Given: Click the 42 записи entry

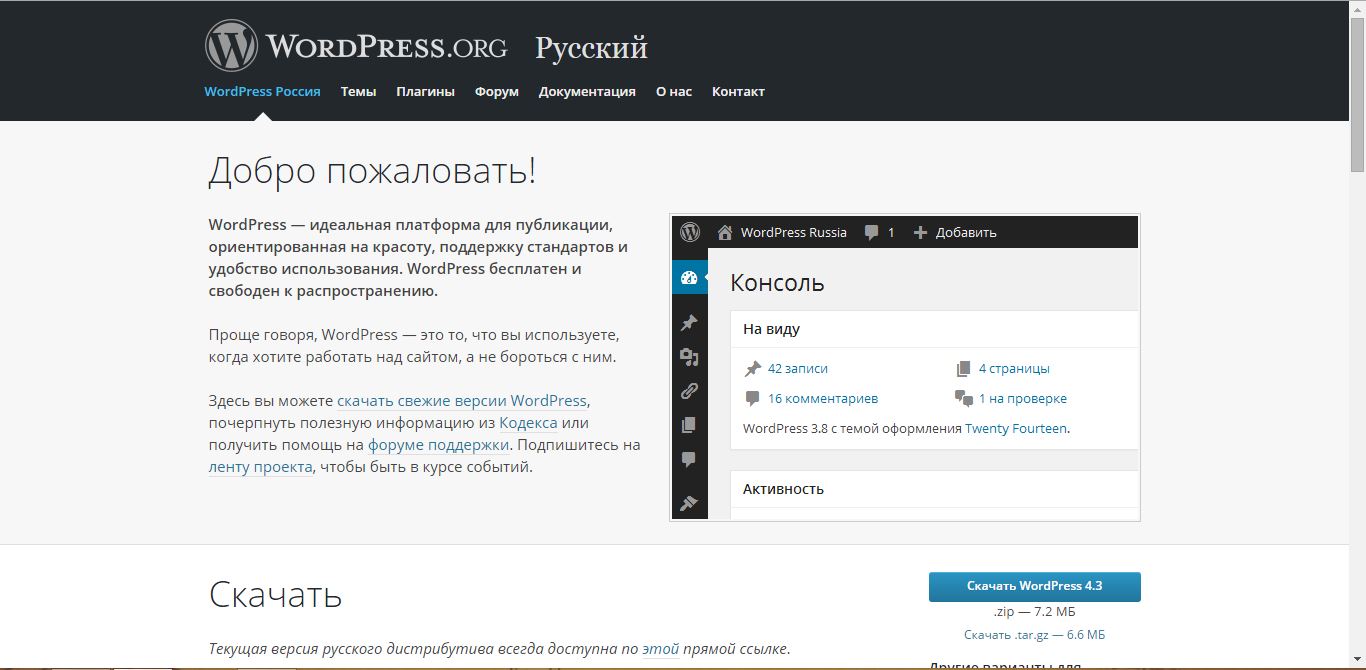Looking at the screenshot, I should point(798,369).
